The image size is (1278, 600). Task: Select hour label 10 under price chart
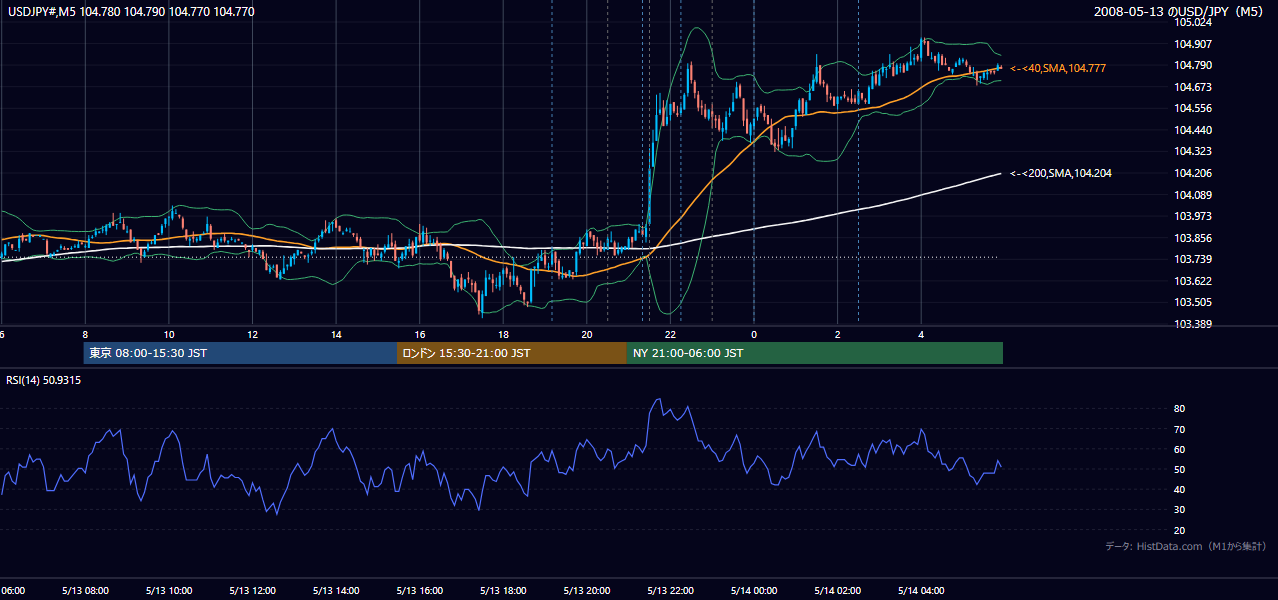click(x=169, y=334)
